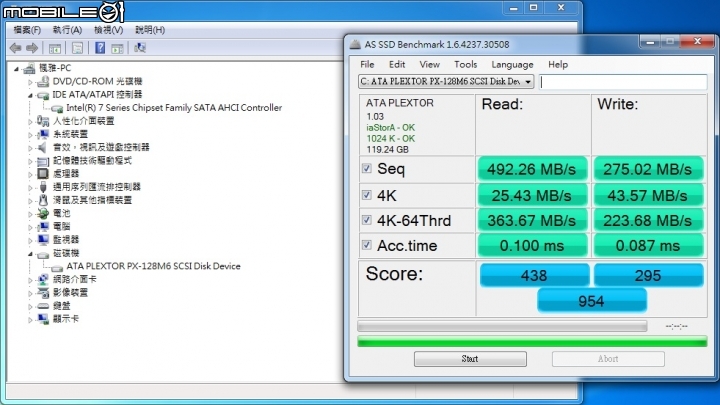Select the total score 954 cell
The image size is (720, 405).
(x=591, y=301)
